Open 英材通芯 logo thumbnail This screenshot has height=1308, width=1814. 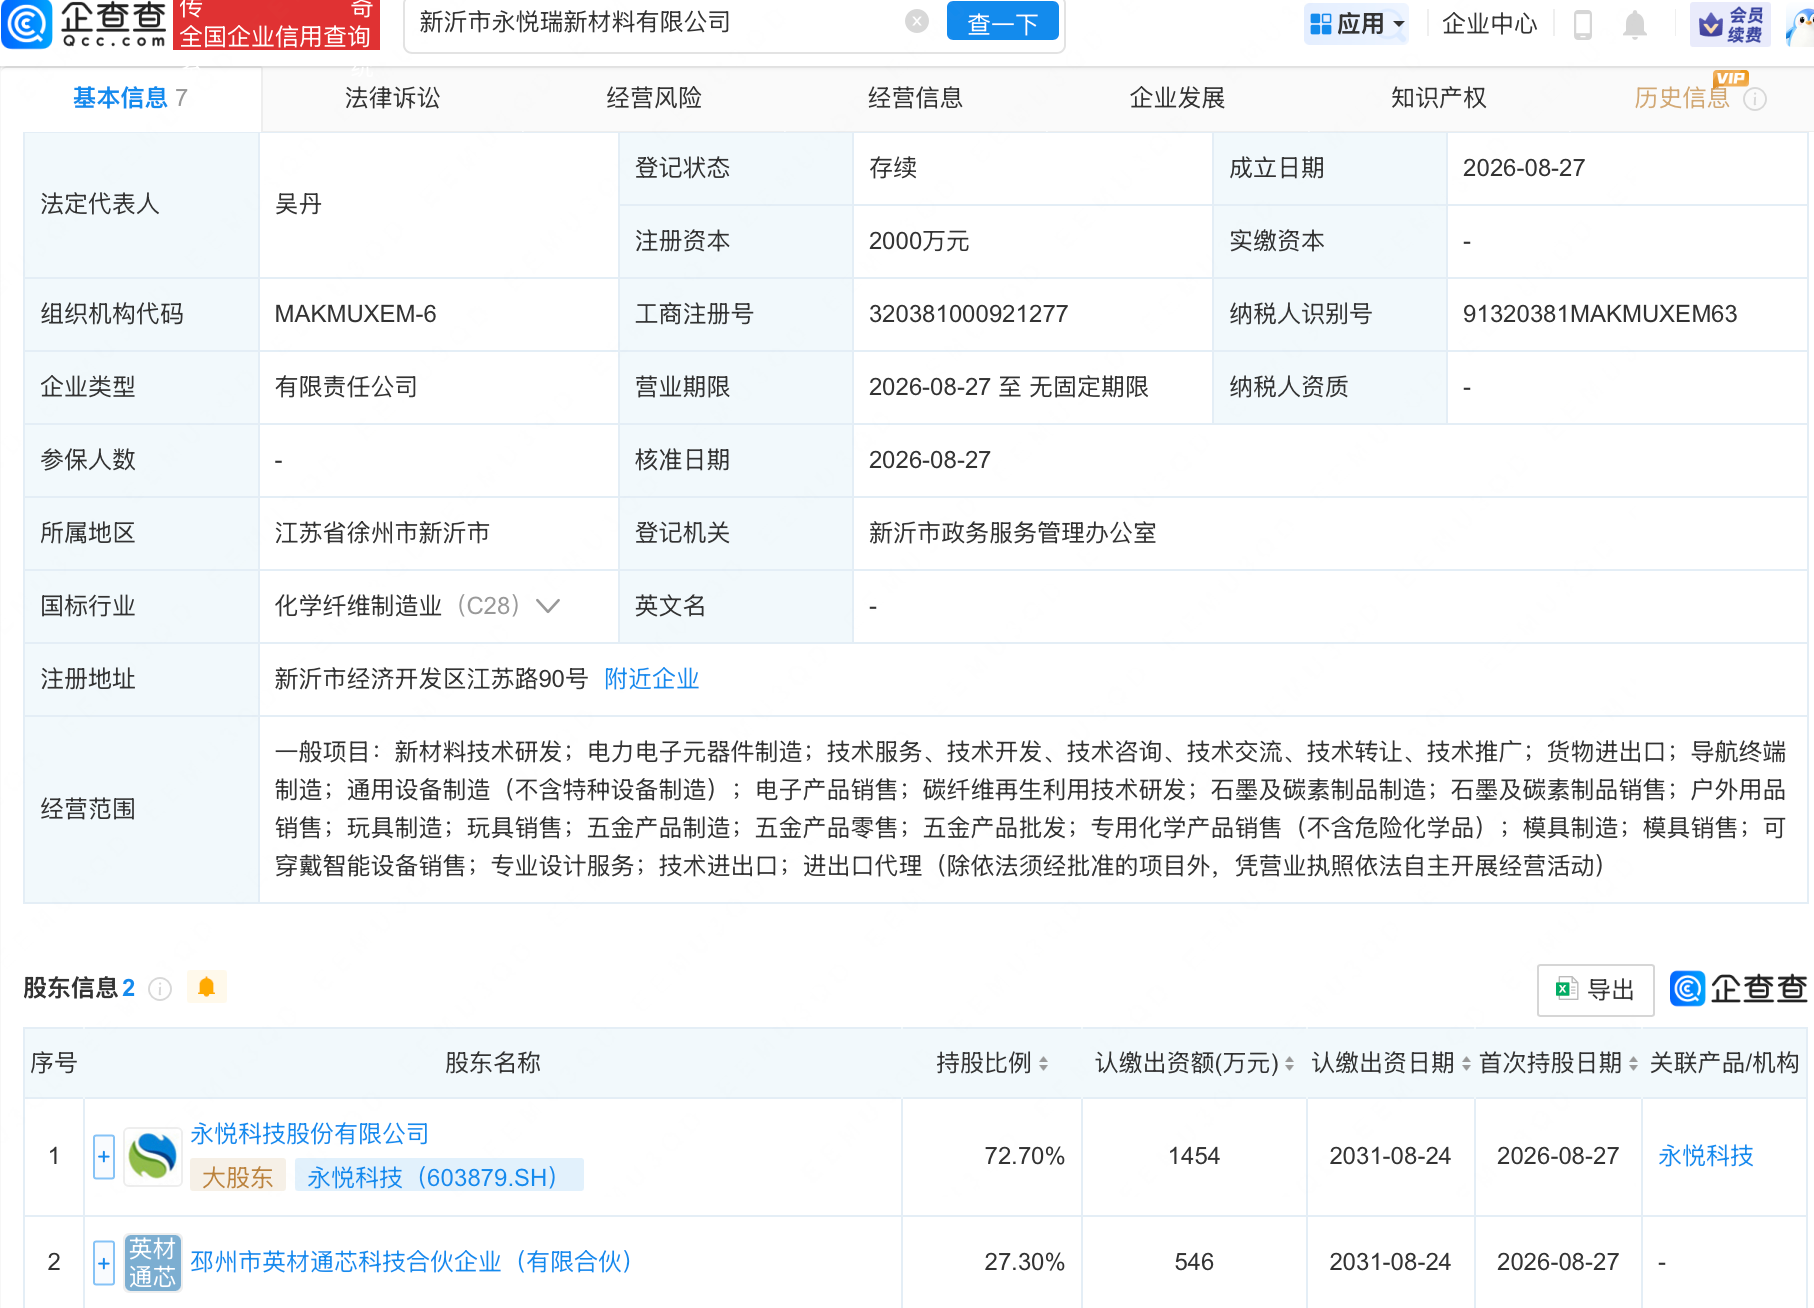[153, 1263]
